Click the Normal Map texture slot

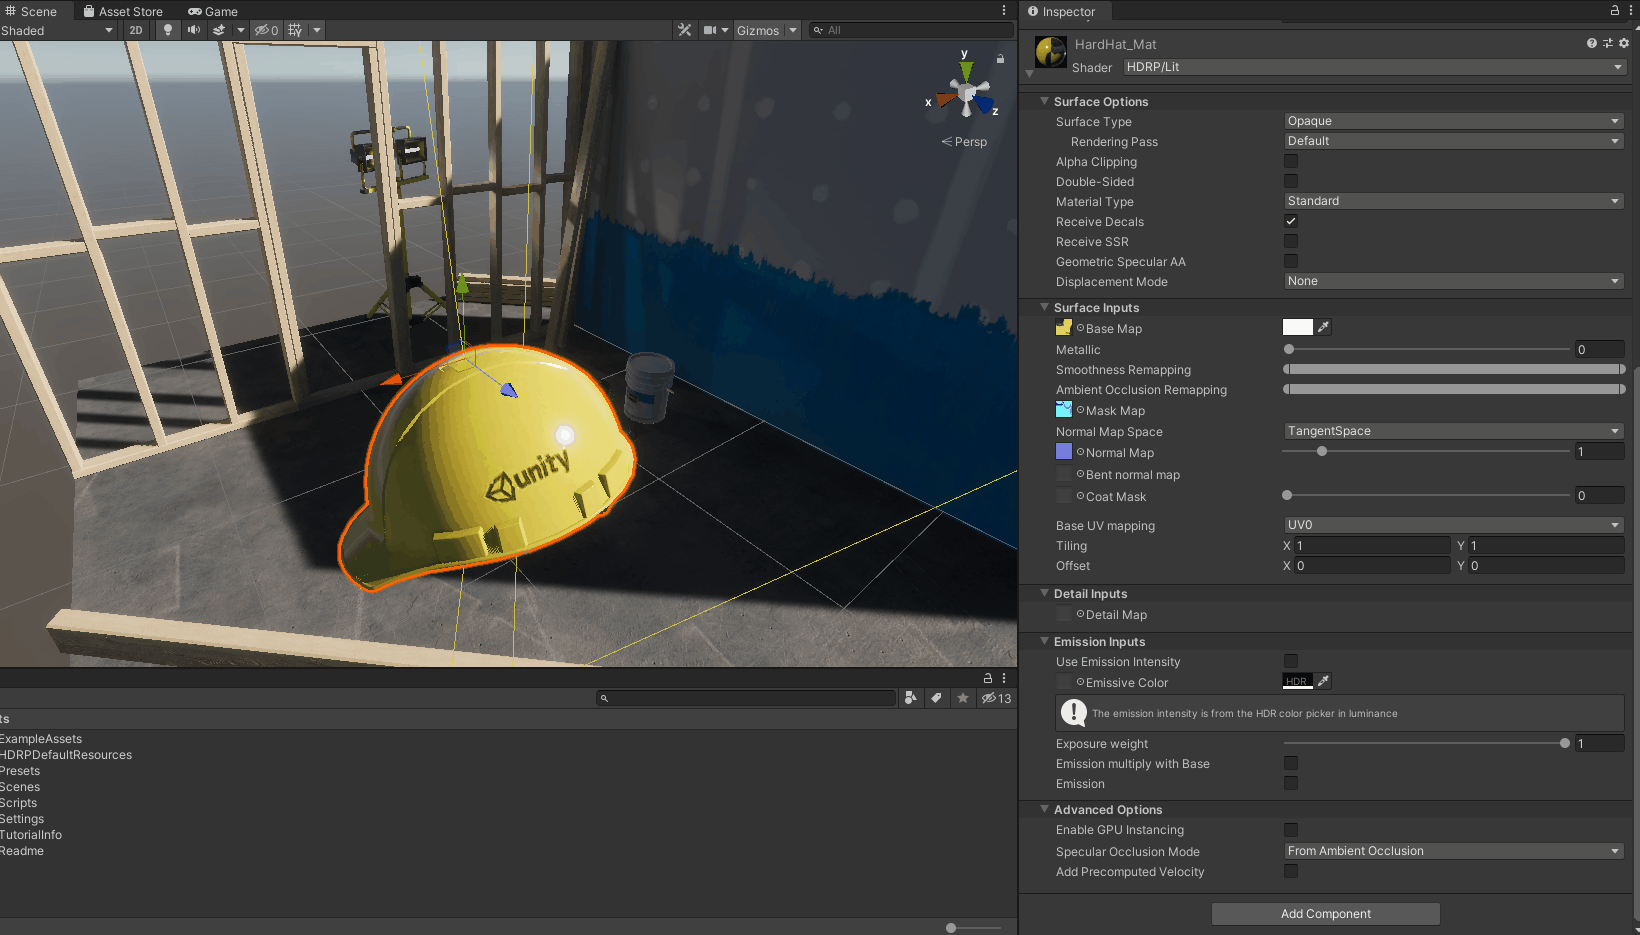(1064, 452)
